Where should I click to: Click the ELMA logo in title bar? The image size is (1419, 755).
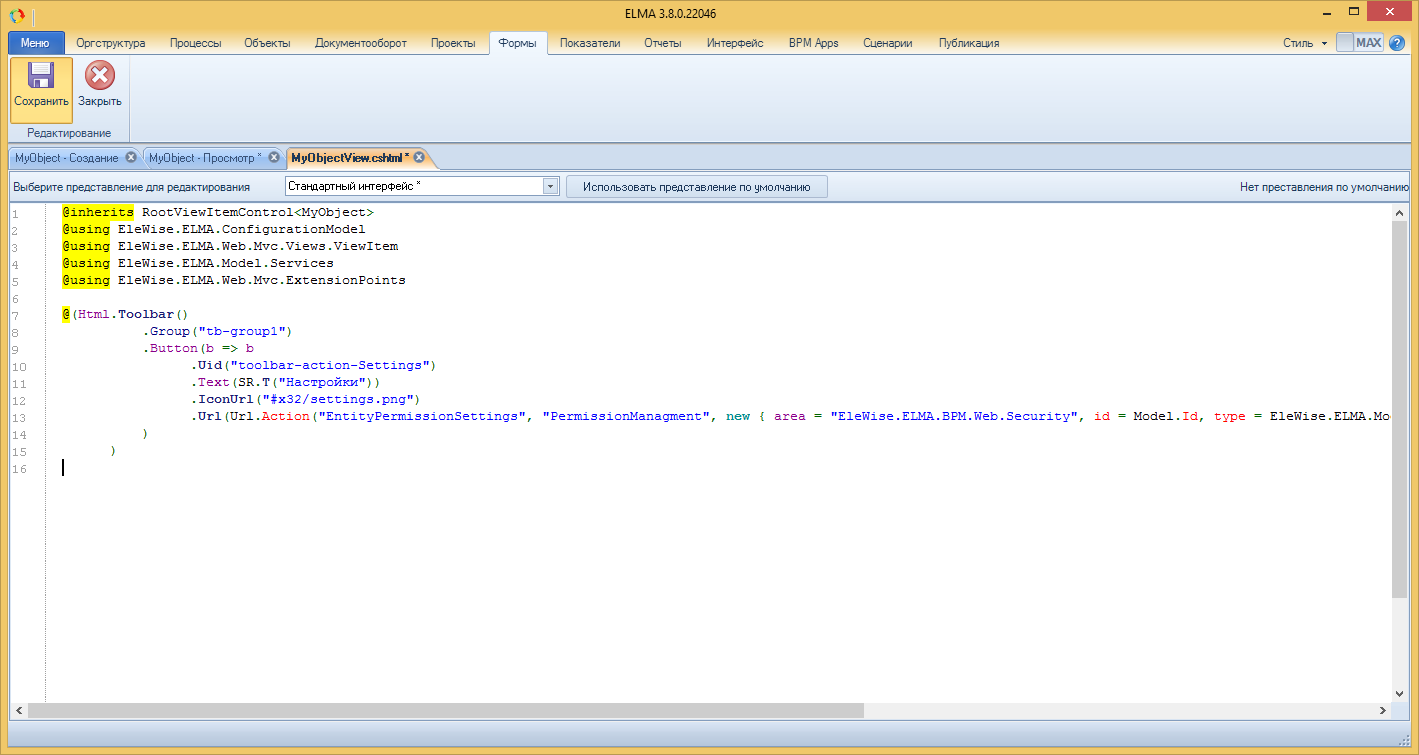point(16,14)
